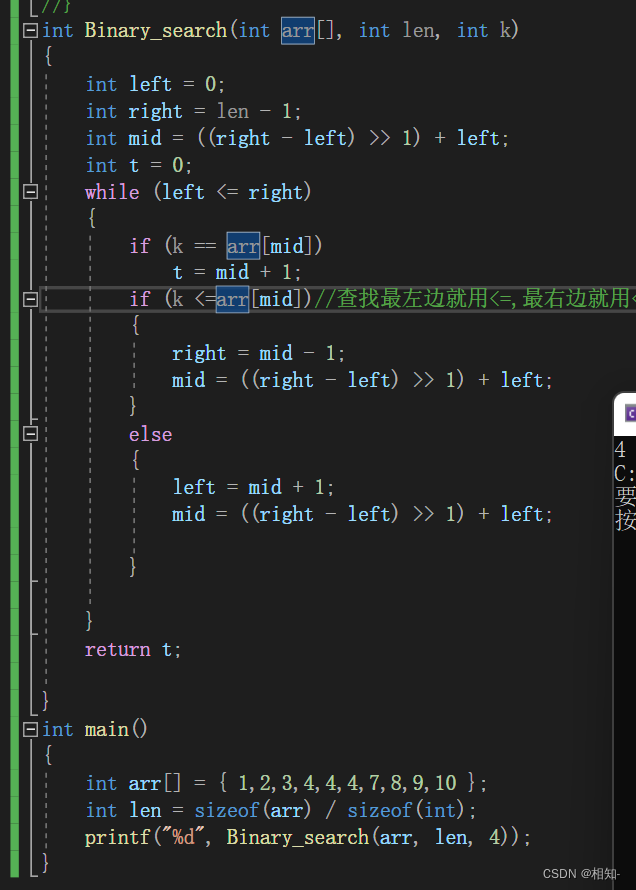This screenshot has height=890, width=636.
Task: Click 'sizeof(arr)' in the len declaration
Action: click(253, 810)
